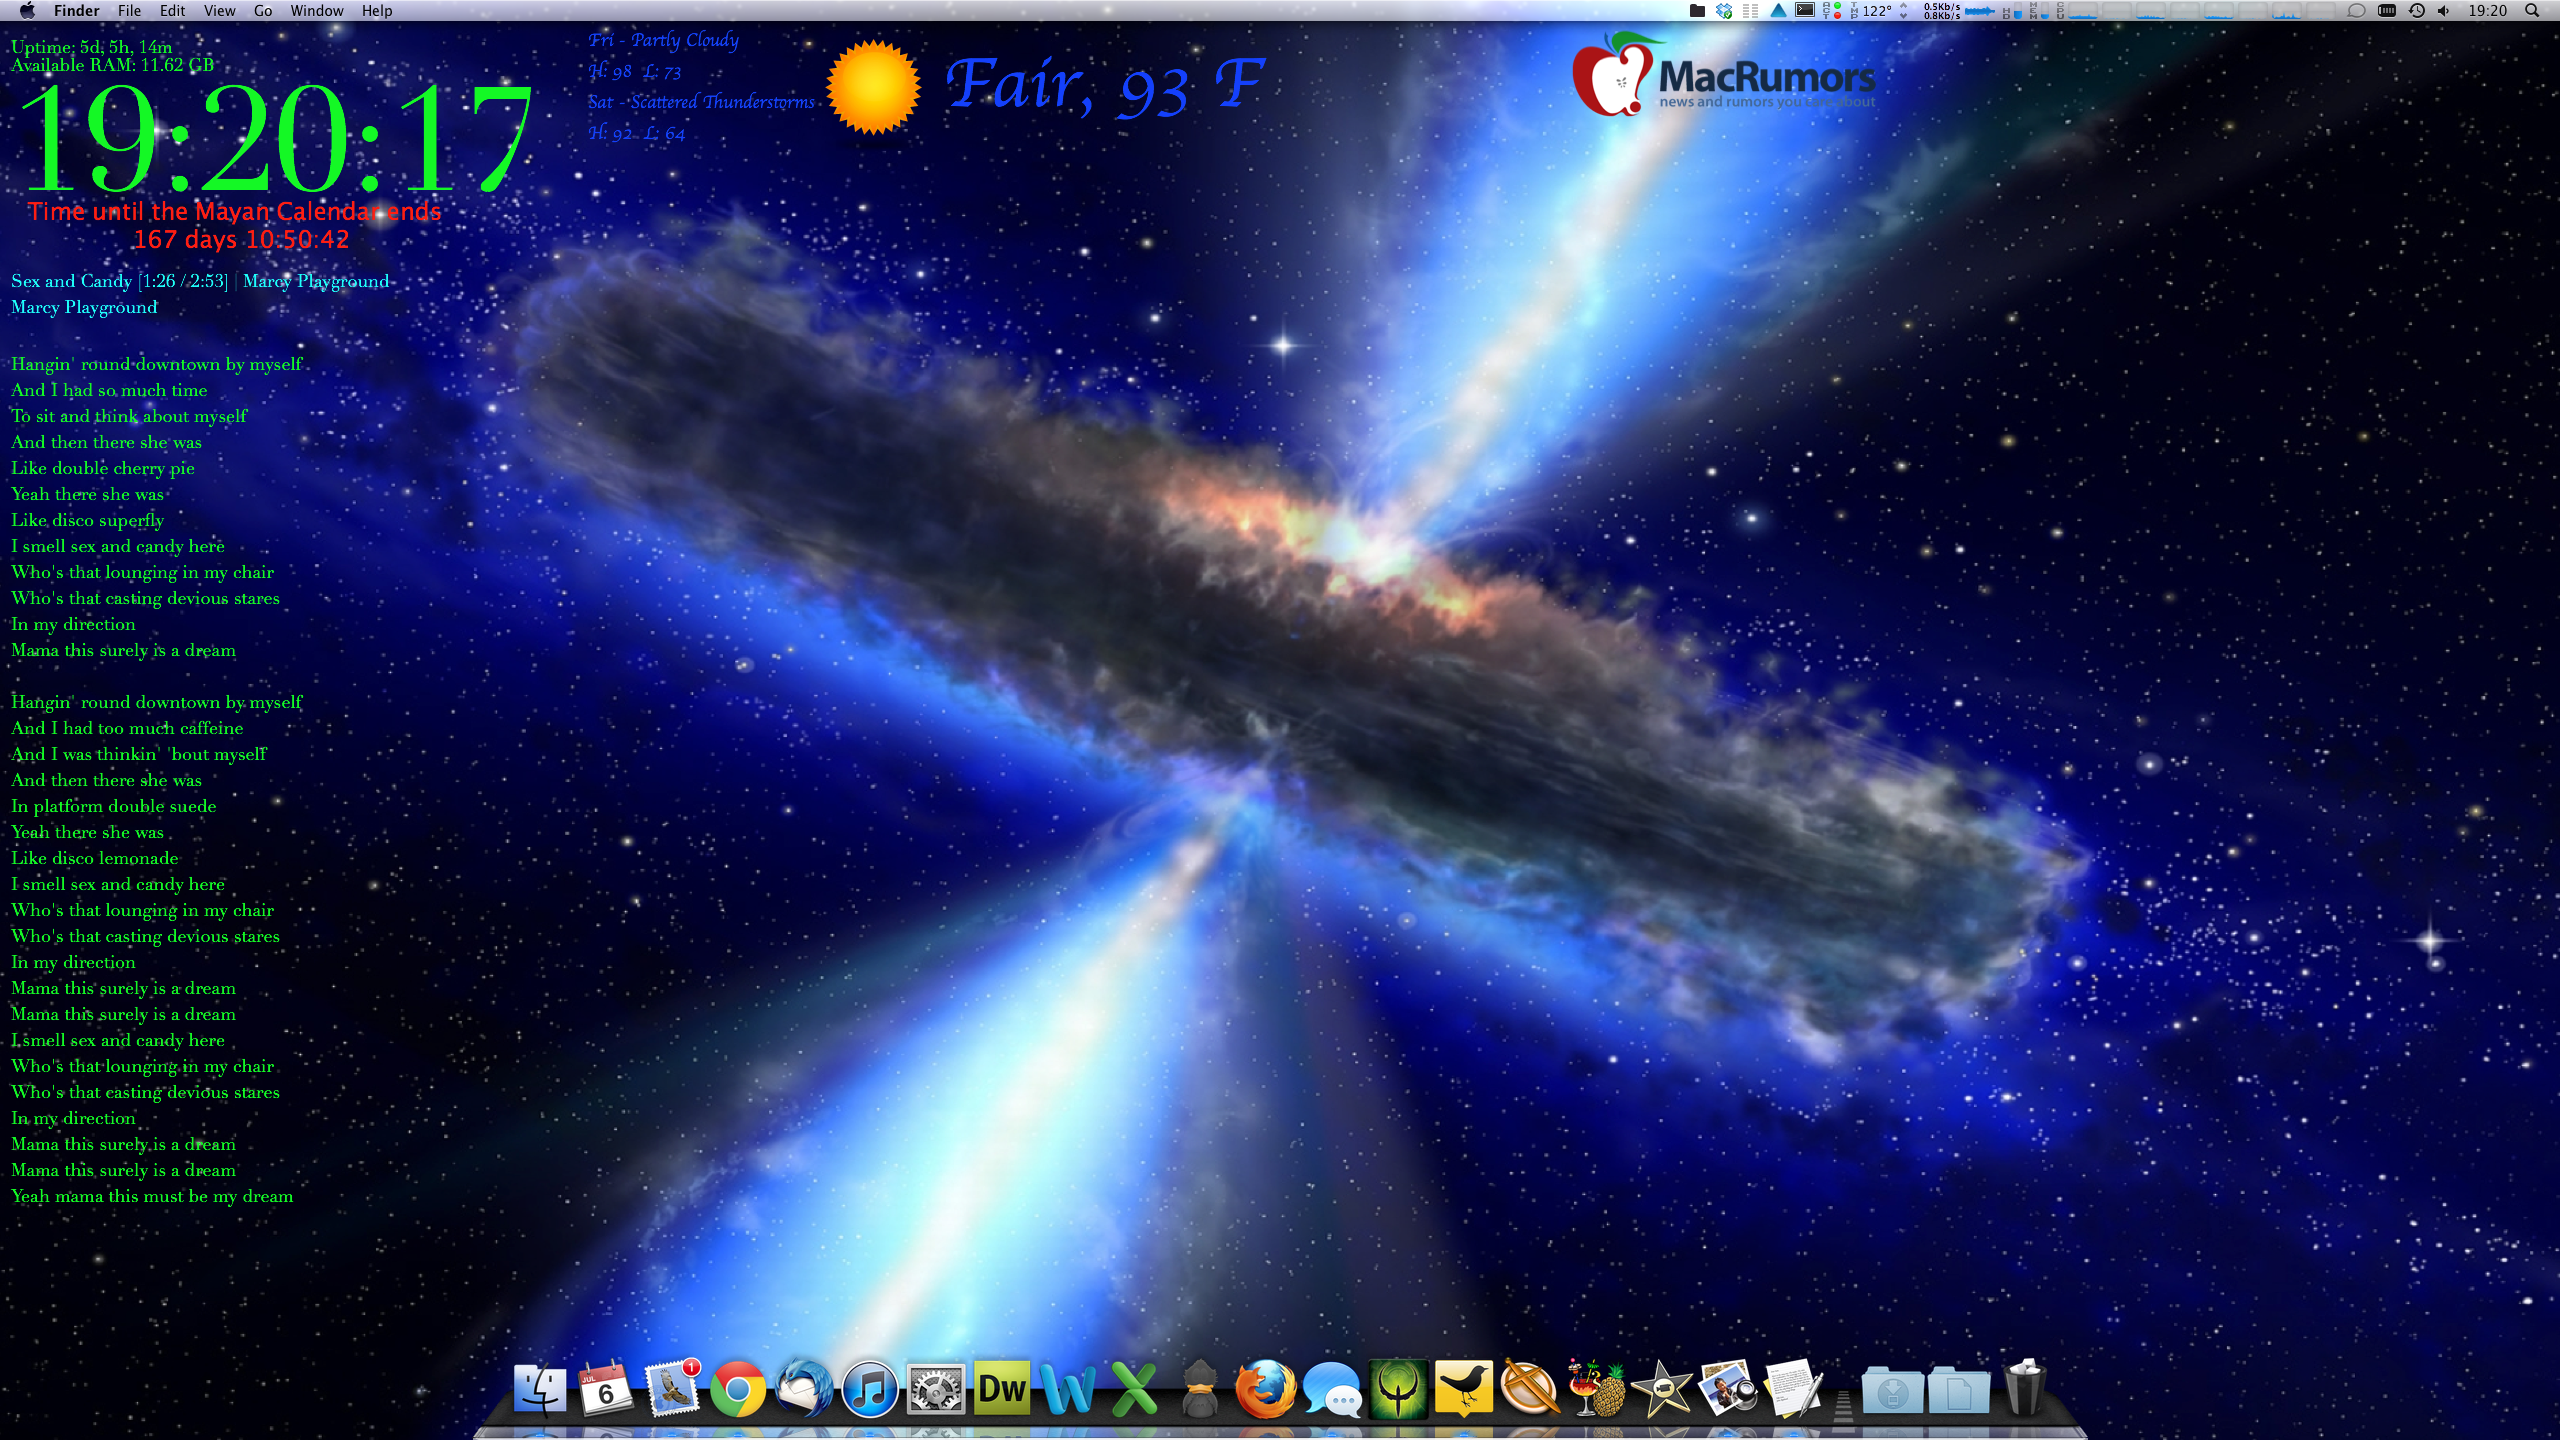Open Firefox browser from Dock
This screenshot has width=2560, height=1440.
1266,1389
